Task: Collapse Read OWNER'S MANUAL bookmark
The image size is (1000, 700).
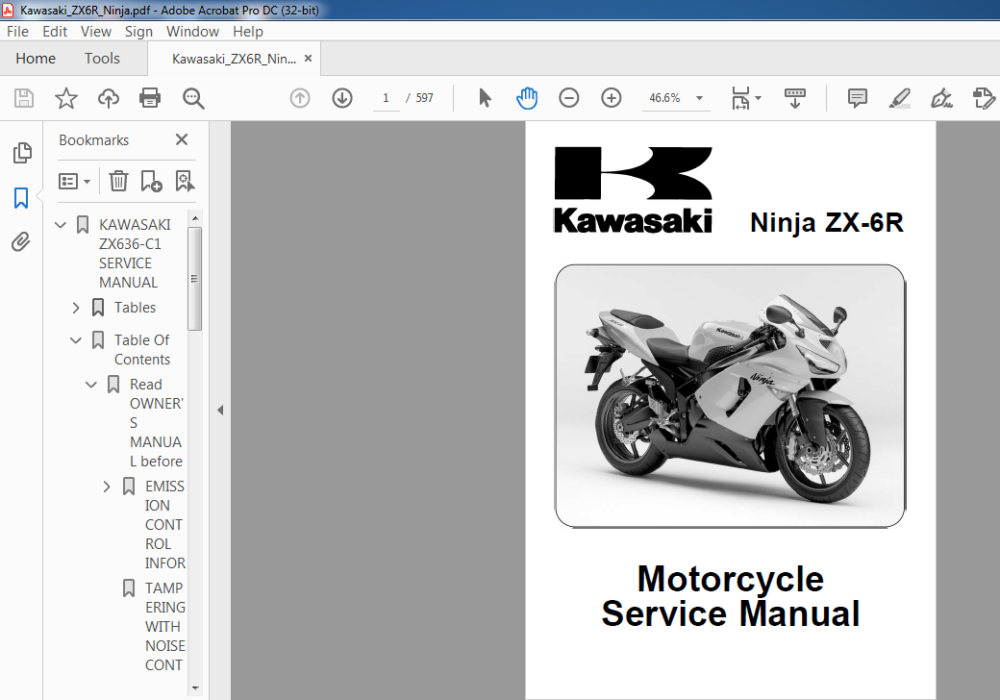Action: [91, 384]
